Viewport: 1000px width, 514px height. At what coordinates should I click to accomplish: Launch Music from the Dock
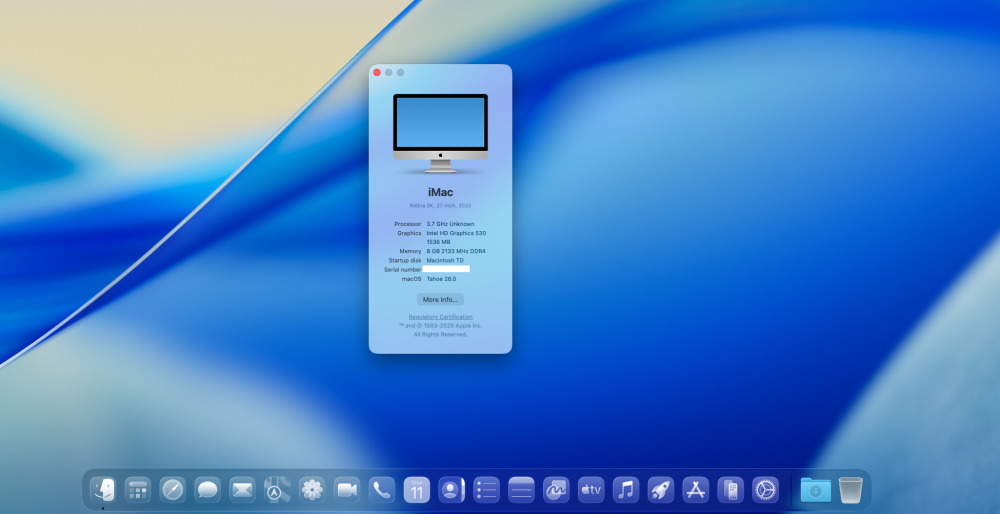tap(626, 490)
